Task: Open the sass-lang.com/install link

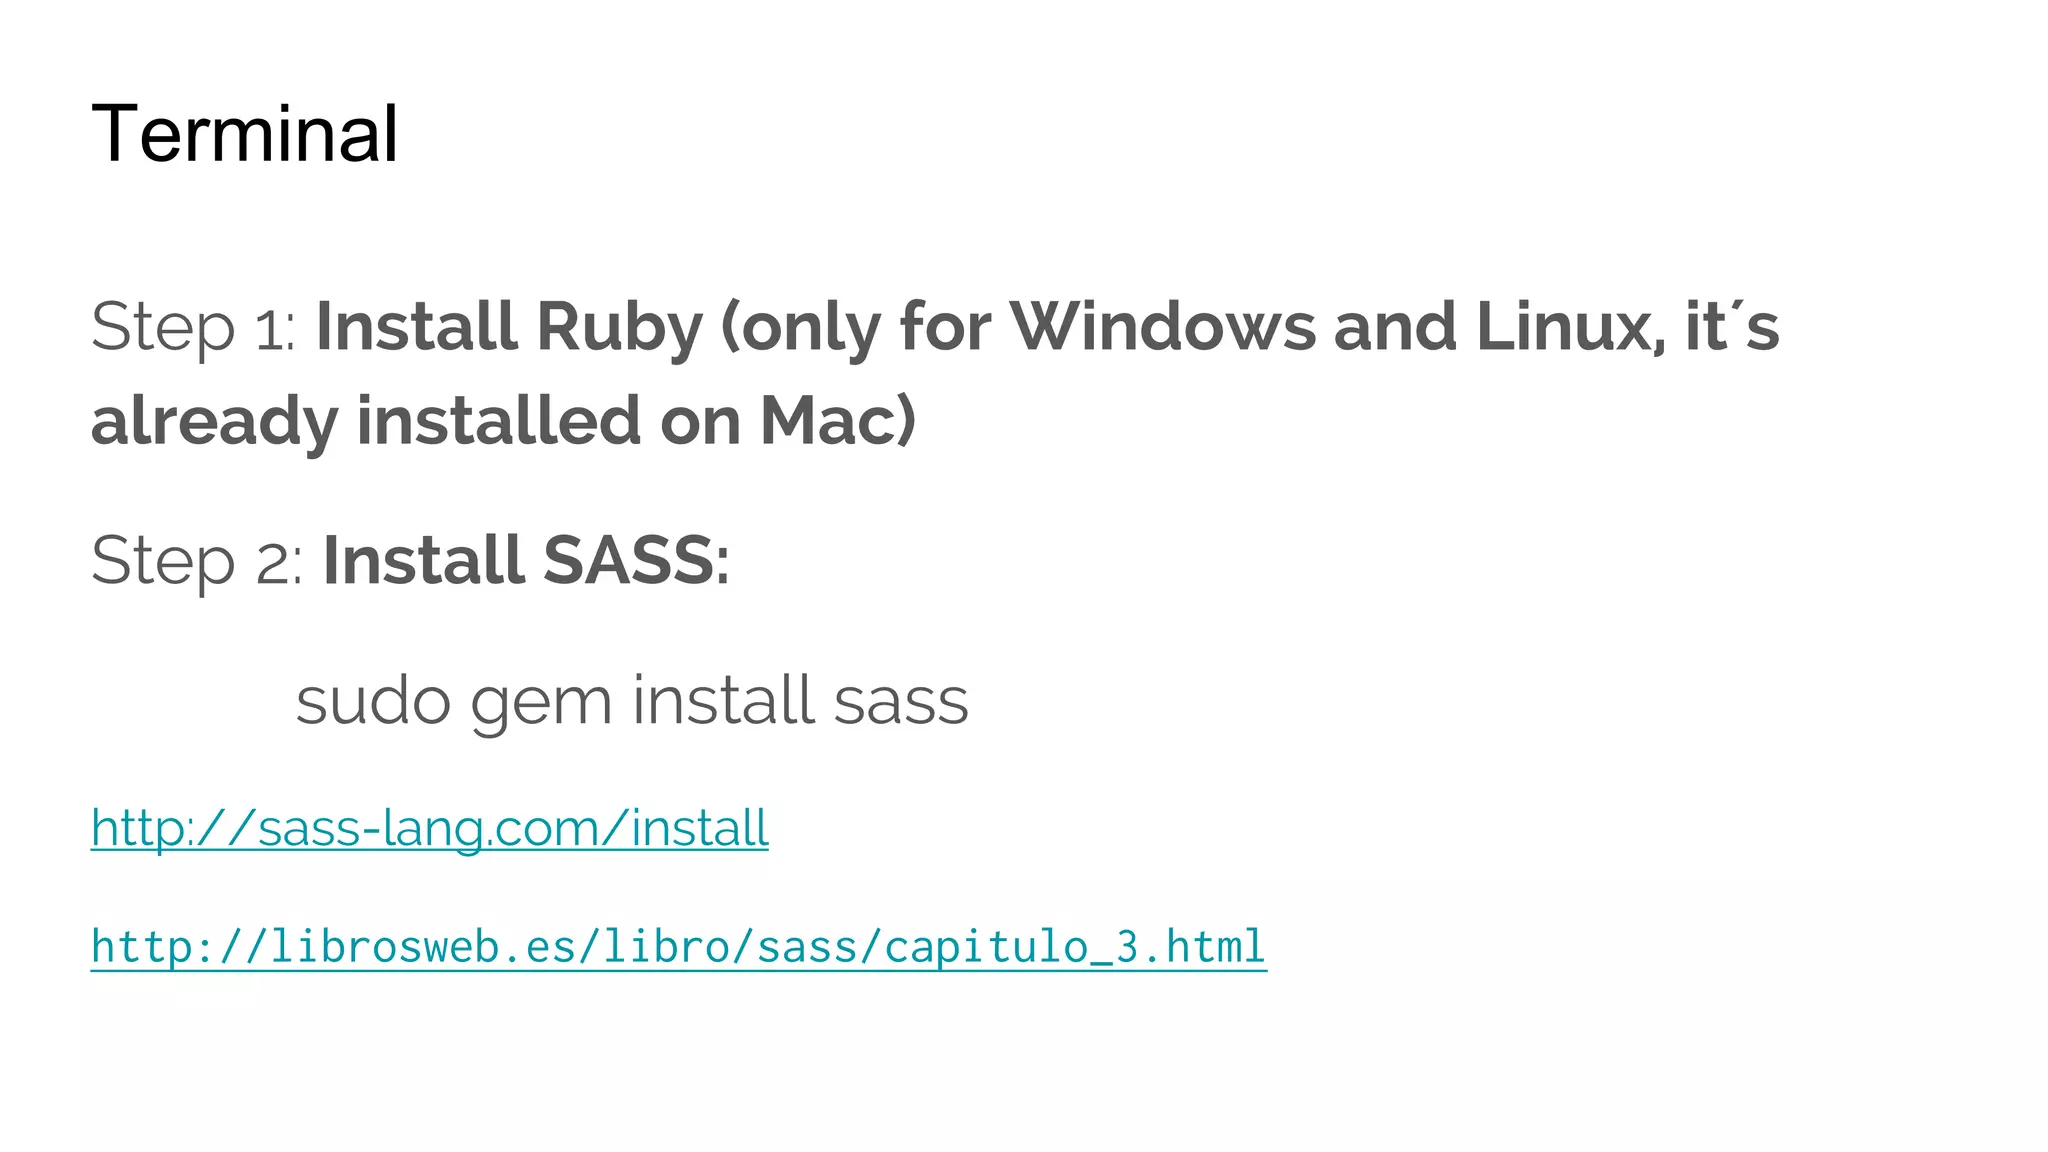Action: tap(429, 829)
